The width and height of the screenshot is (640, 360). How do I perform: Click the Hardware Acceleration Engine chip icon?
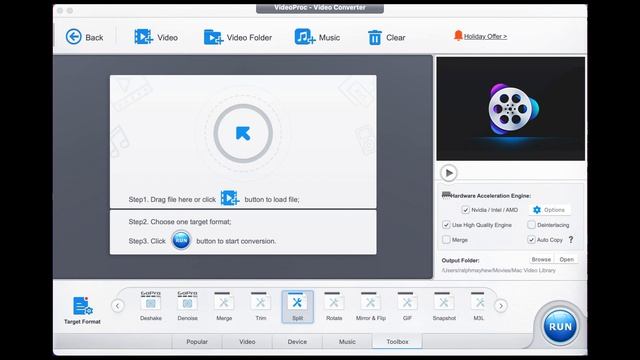click(x=446, y=195)
